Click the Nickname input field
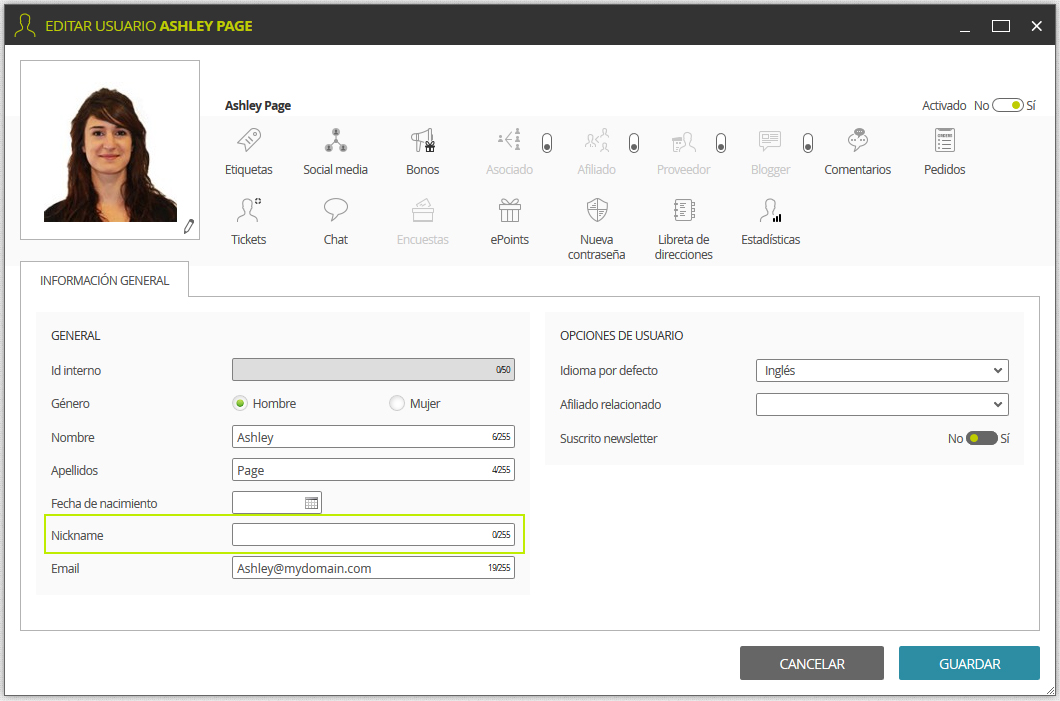 point(373,534)
